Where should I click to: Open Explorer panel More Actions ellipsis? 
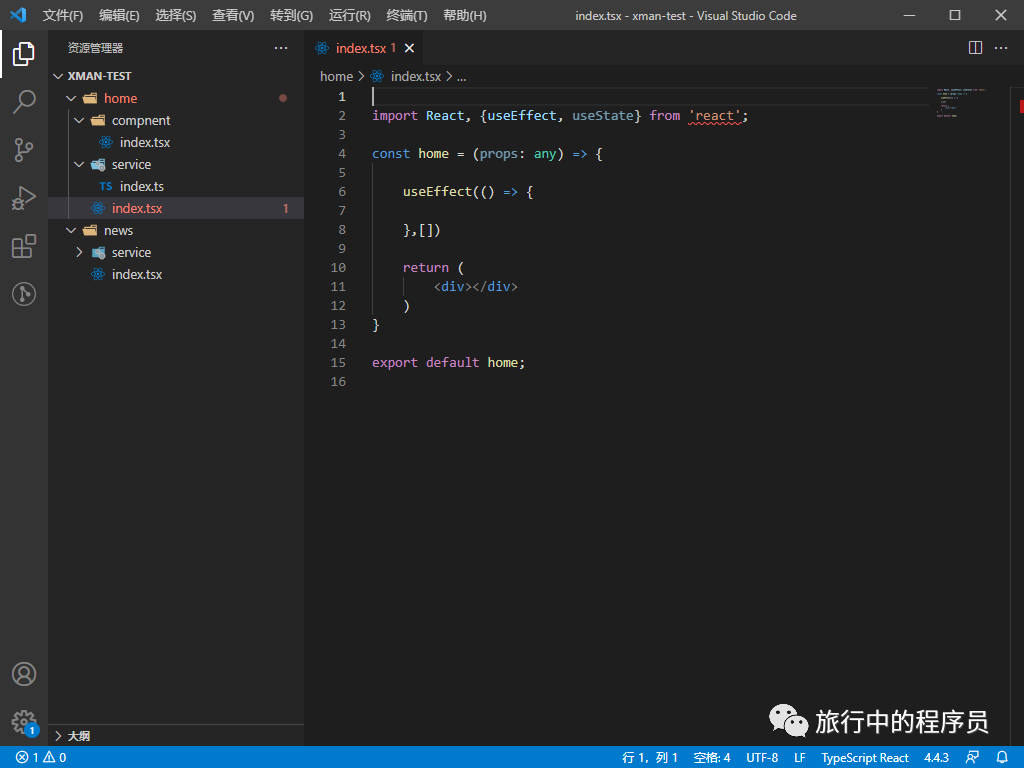coord(281,48)
